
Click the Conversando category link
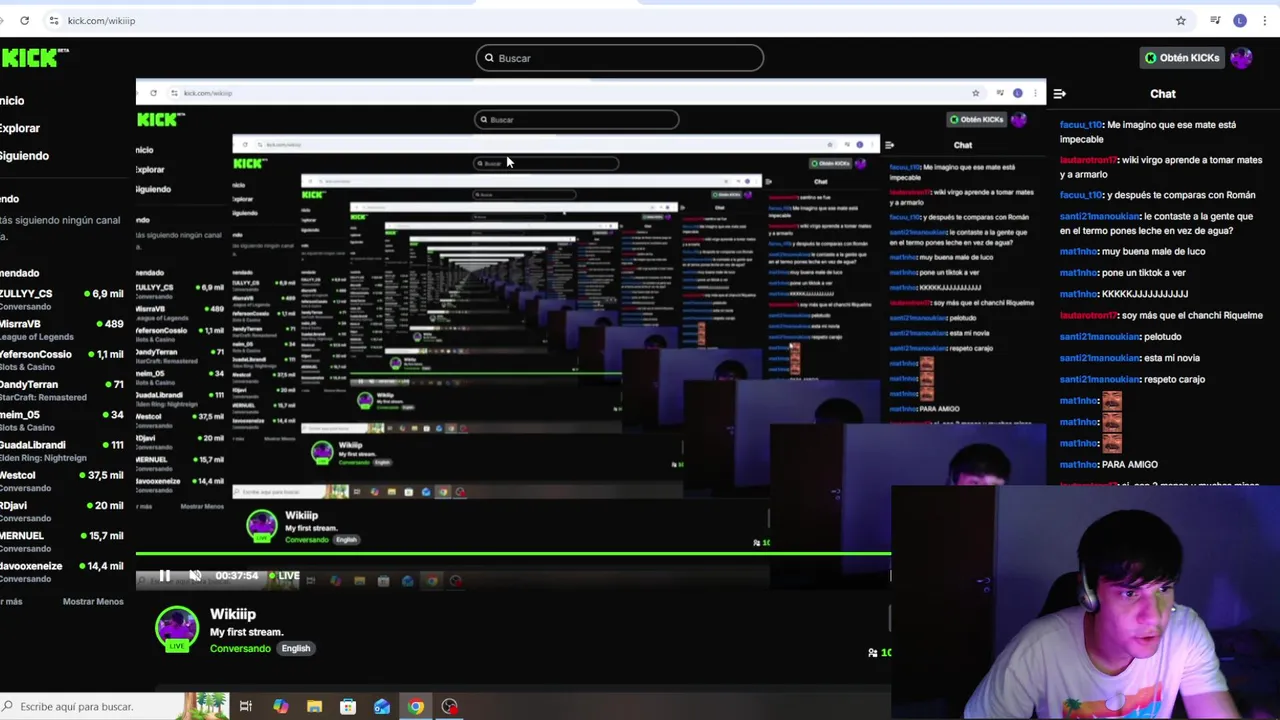240,649
